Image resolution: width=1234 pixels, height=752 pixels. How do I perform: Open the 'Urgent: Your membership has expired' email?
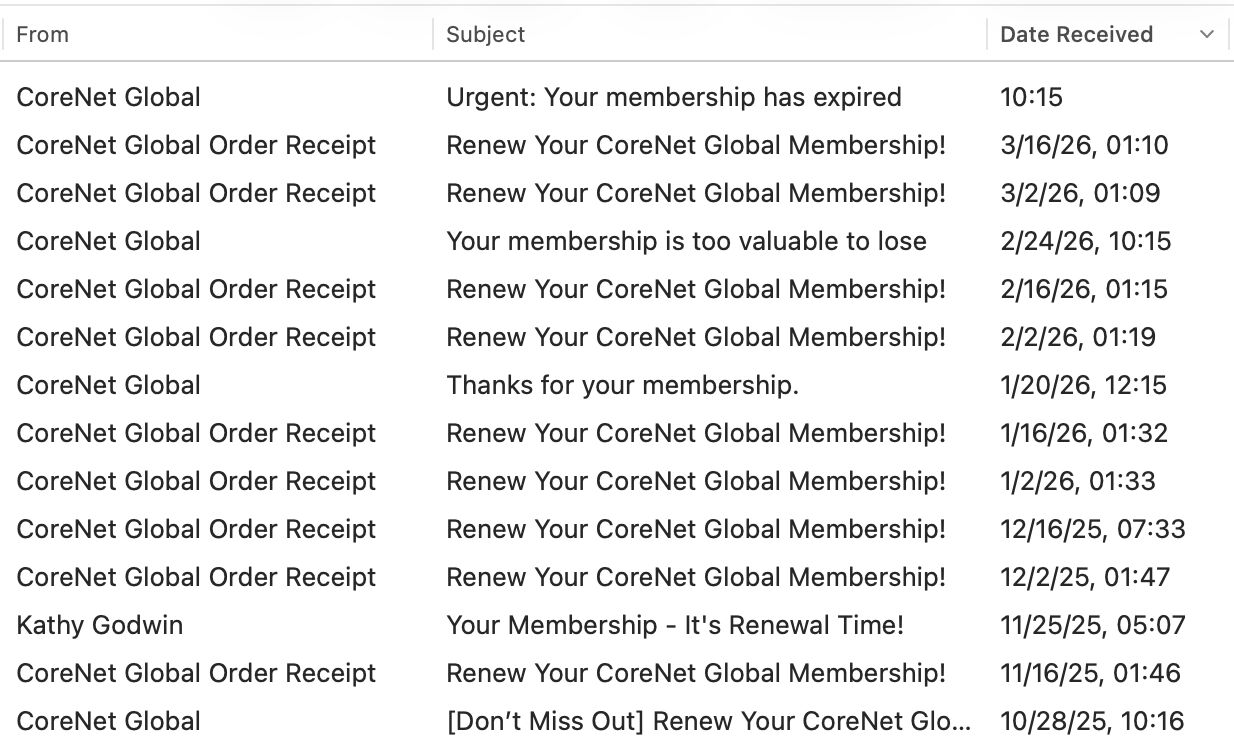(673, 97)
